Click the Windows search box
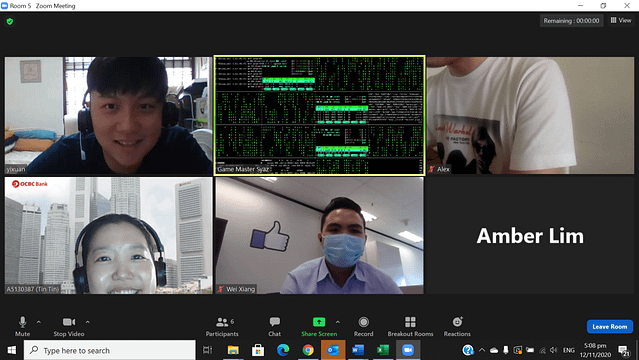The image size is (639, 360). click(110, 350)
